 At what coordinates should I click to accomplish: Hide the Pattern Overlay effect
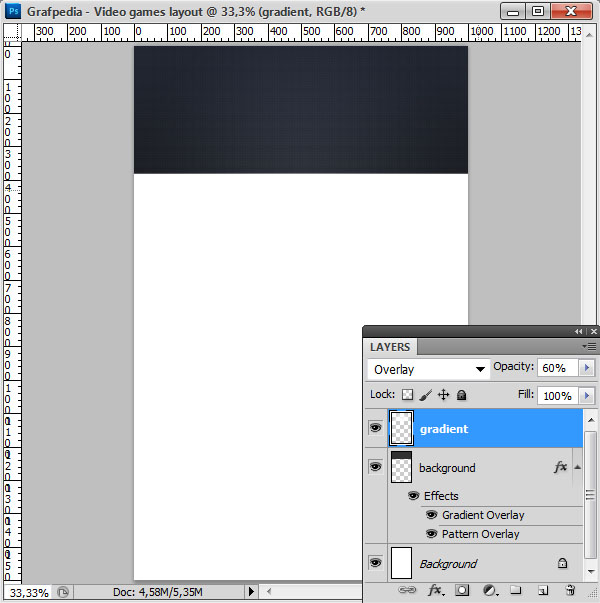[432, 533]
